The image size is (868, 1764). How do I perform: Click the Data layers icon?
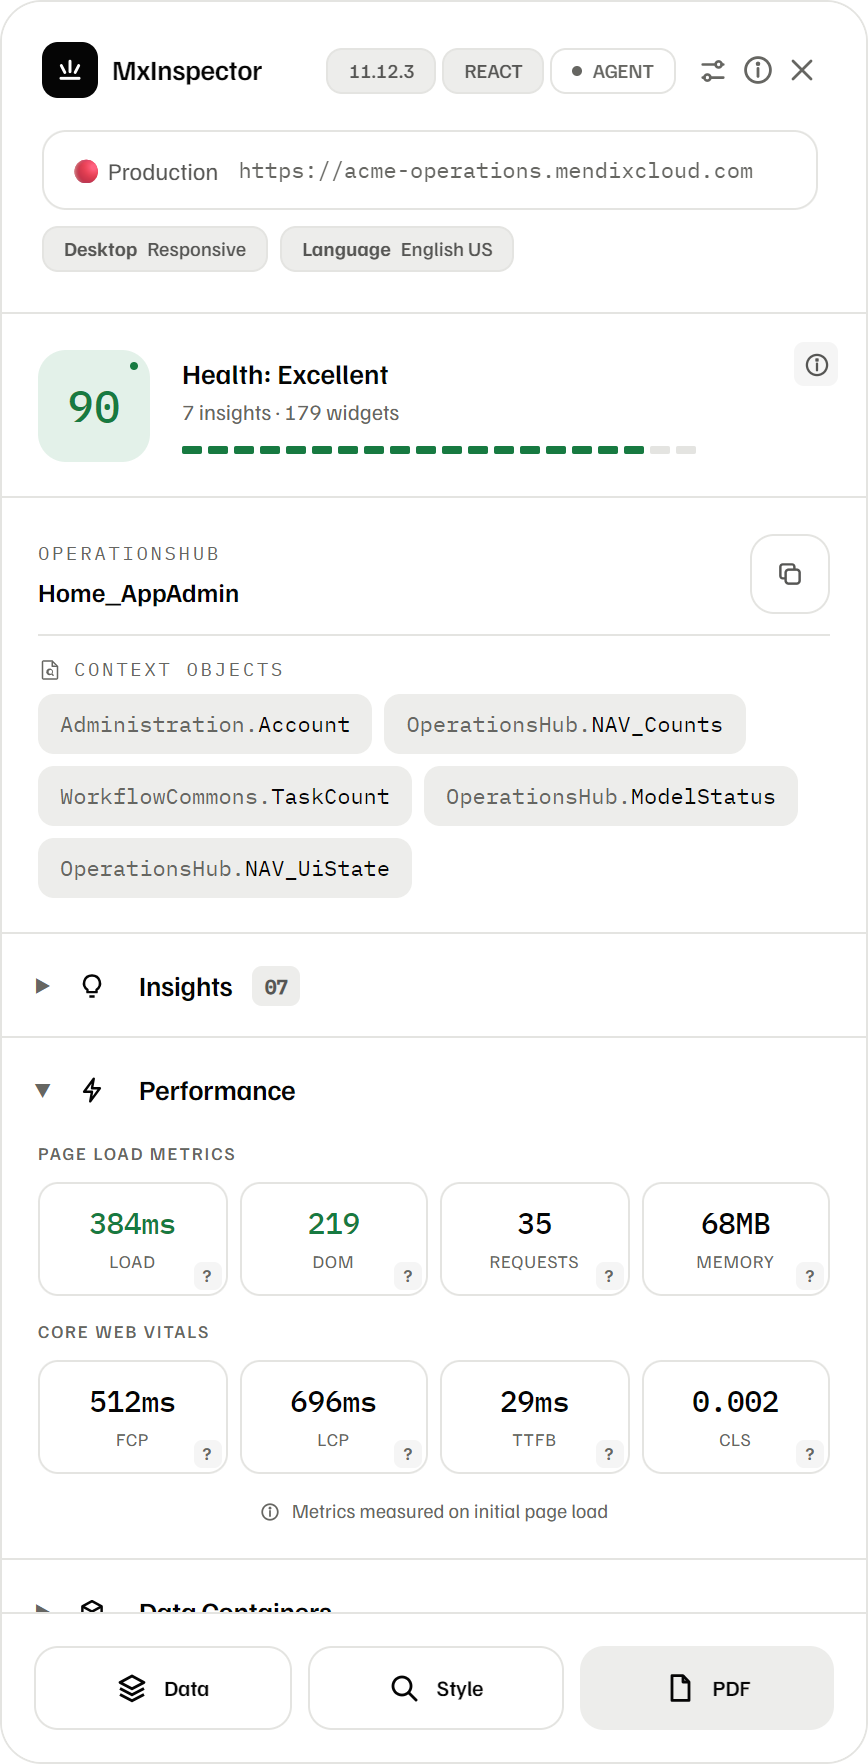point(132,1688)
